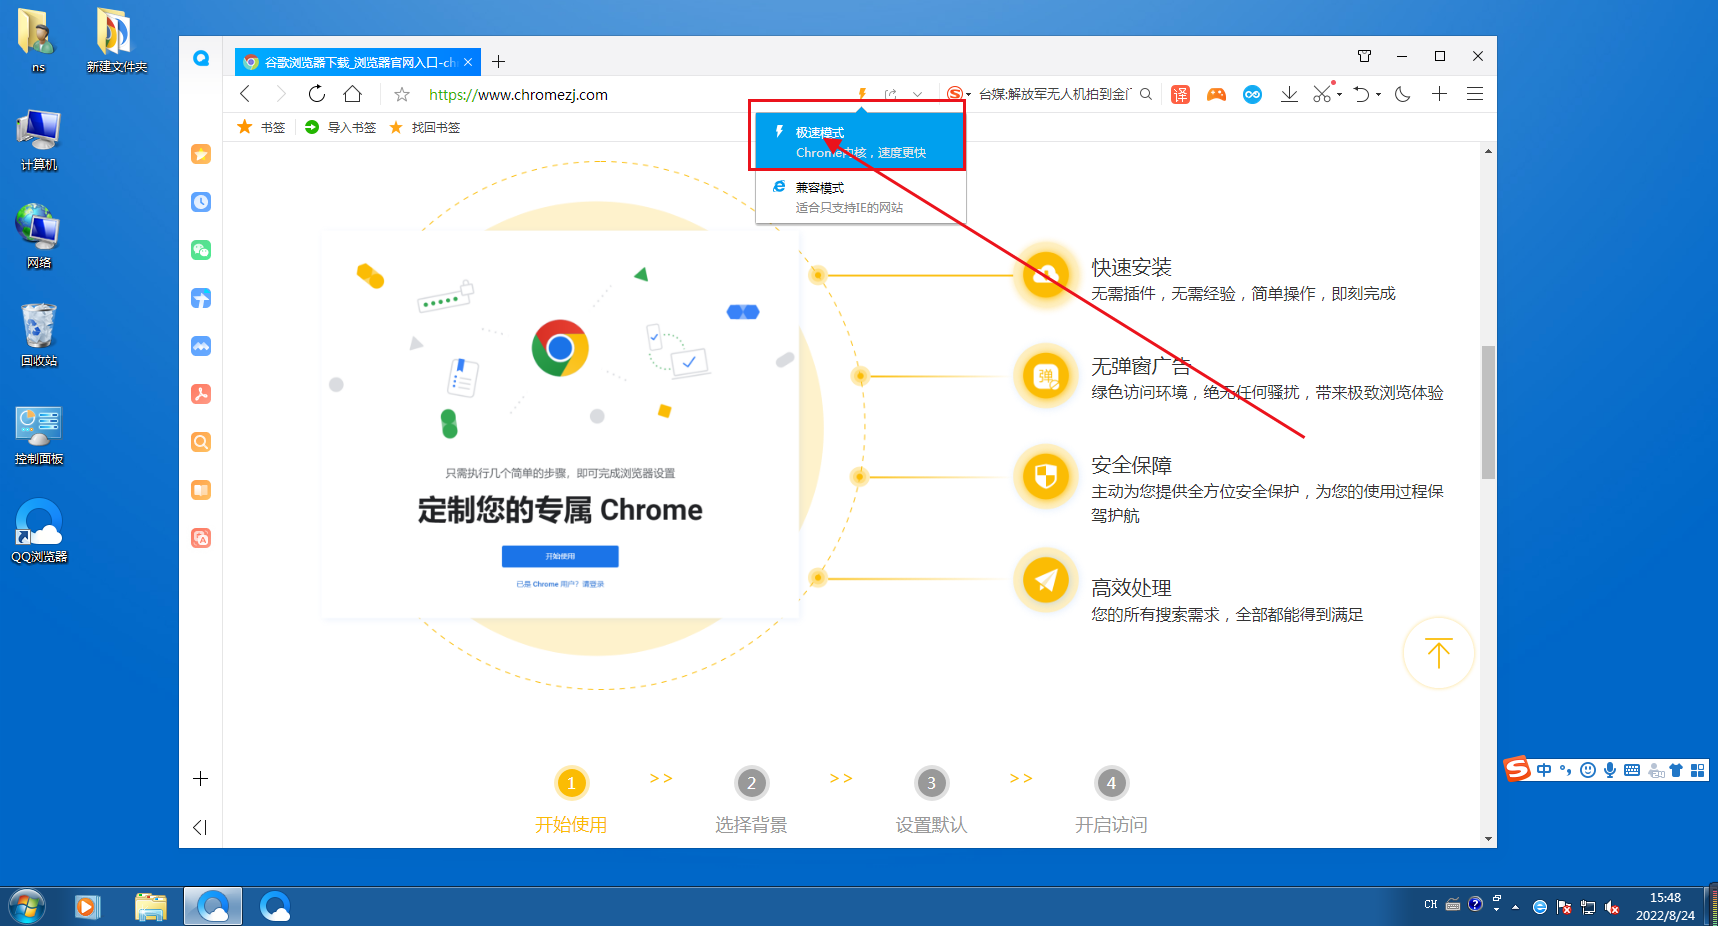Open the downloads manager
The width and height of the screenshot is (1718, 926).
[x=1289, y=94]
